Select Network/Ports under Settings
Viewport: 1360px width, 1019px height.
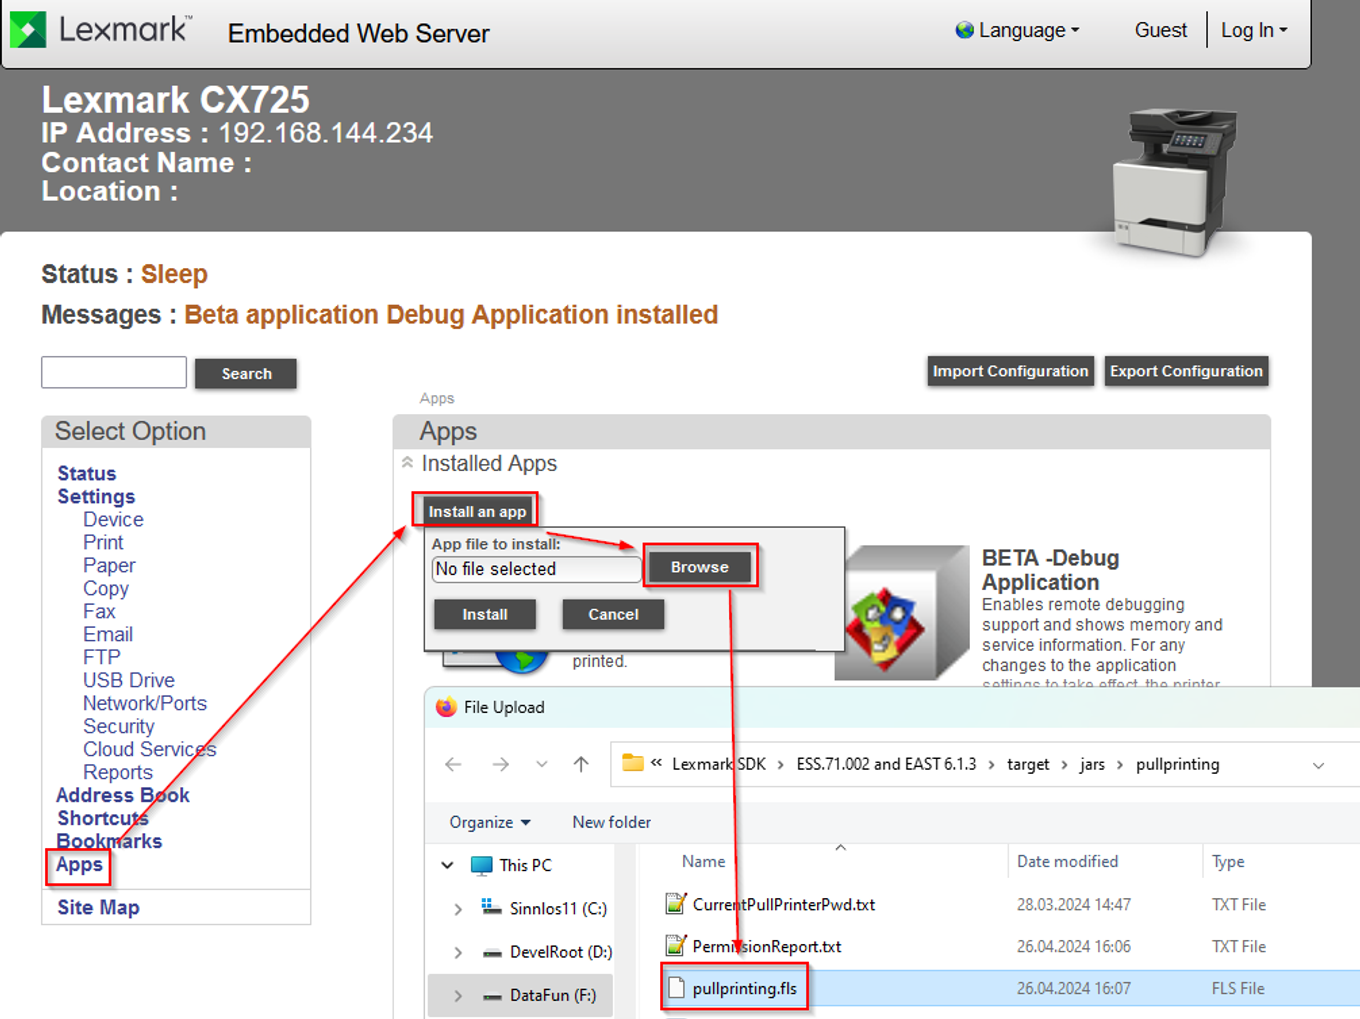coord(145,703)
